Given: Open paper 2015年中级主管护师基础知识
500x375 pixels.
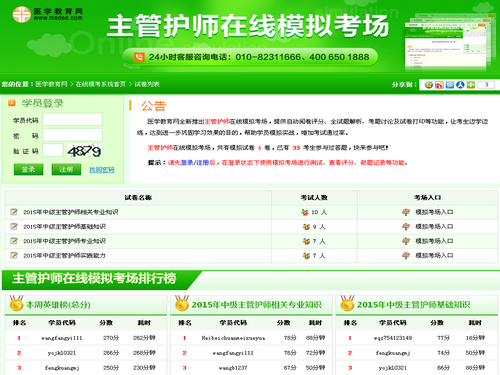Looking at the screenshot, I should 64,227.
